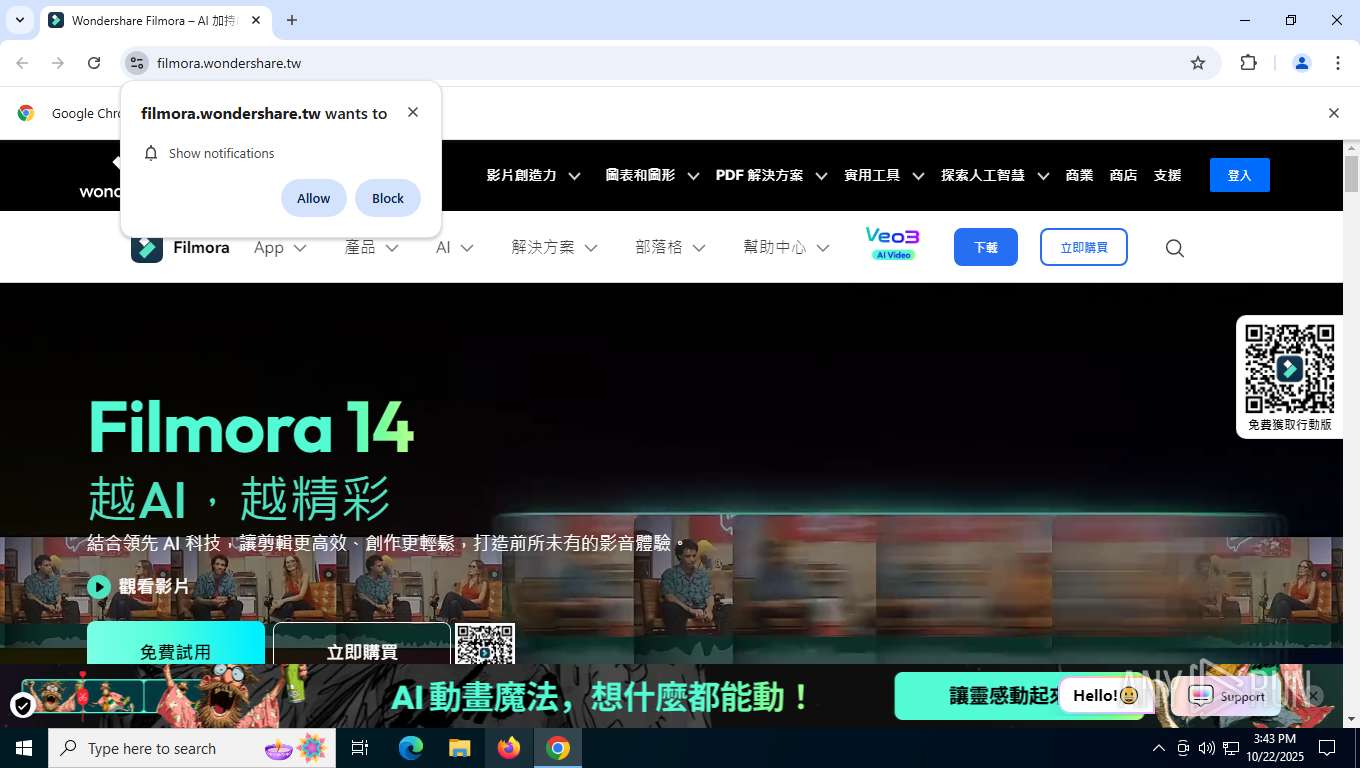
Task: Expand the 幫助中心 dropdown
Action: pos(786,247)
